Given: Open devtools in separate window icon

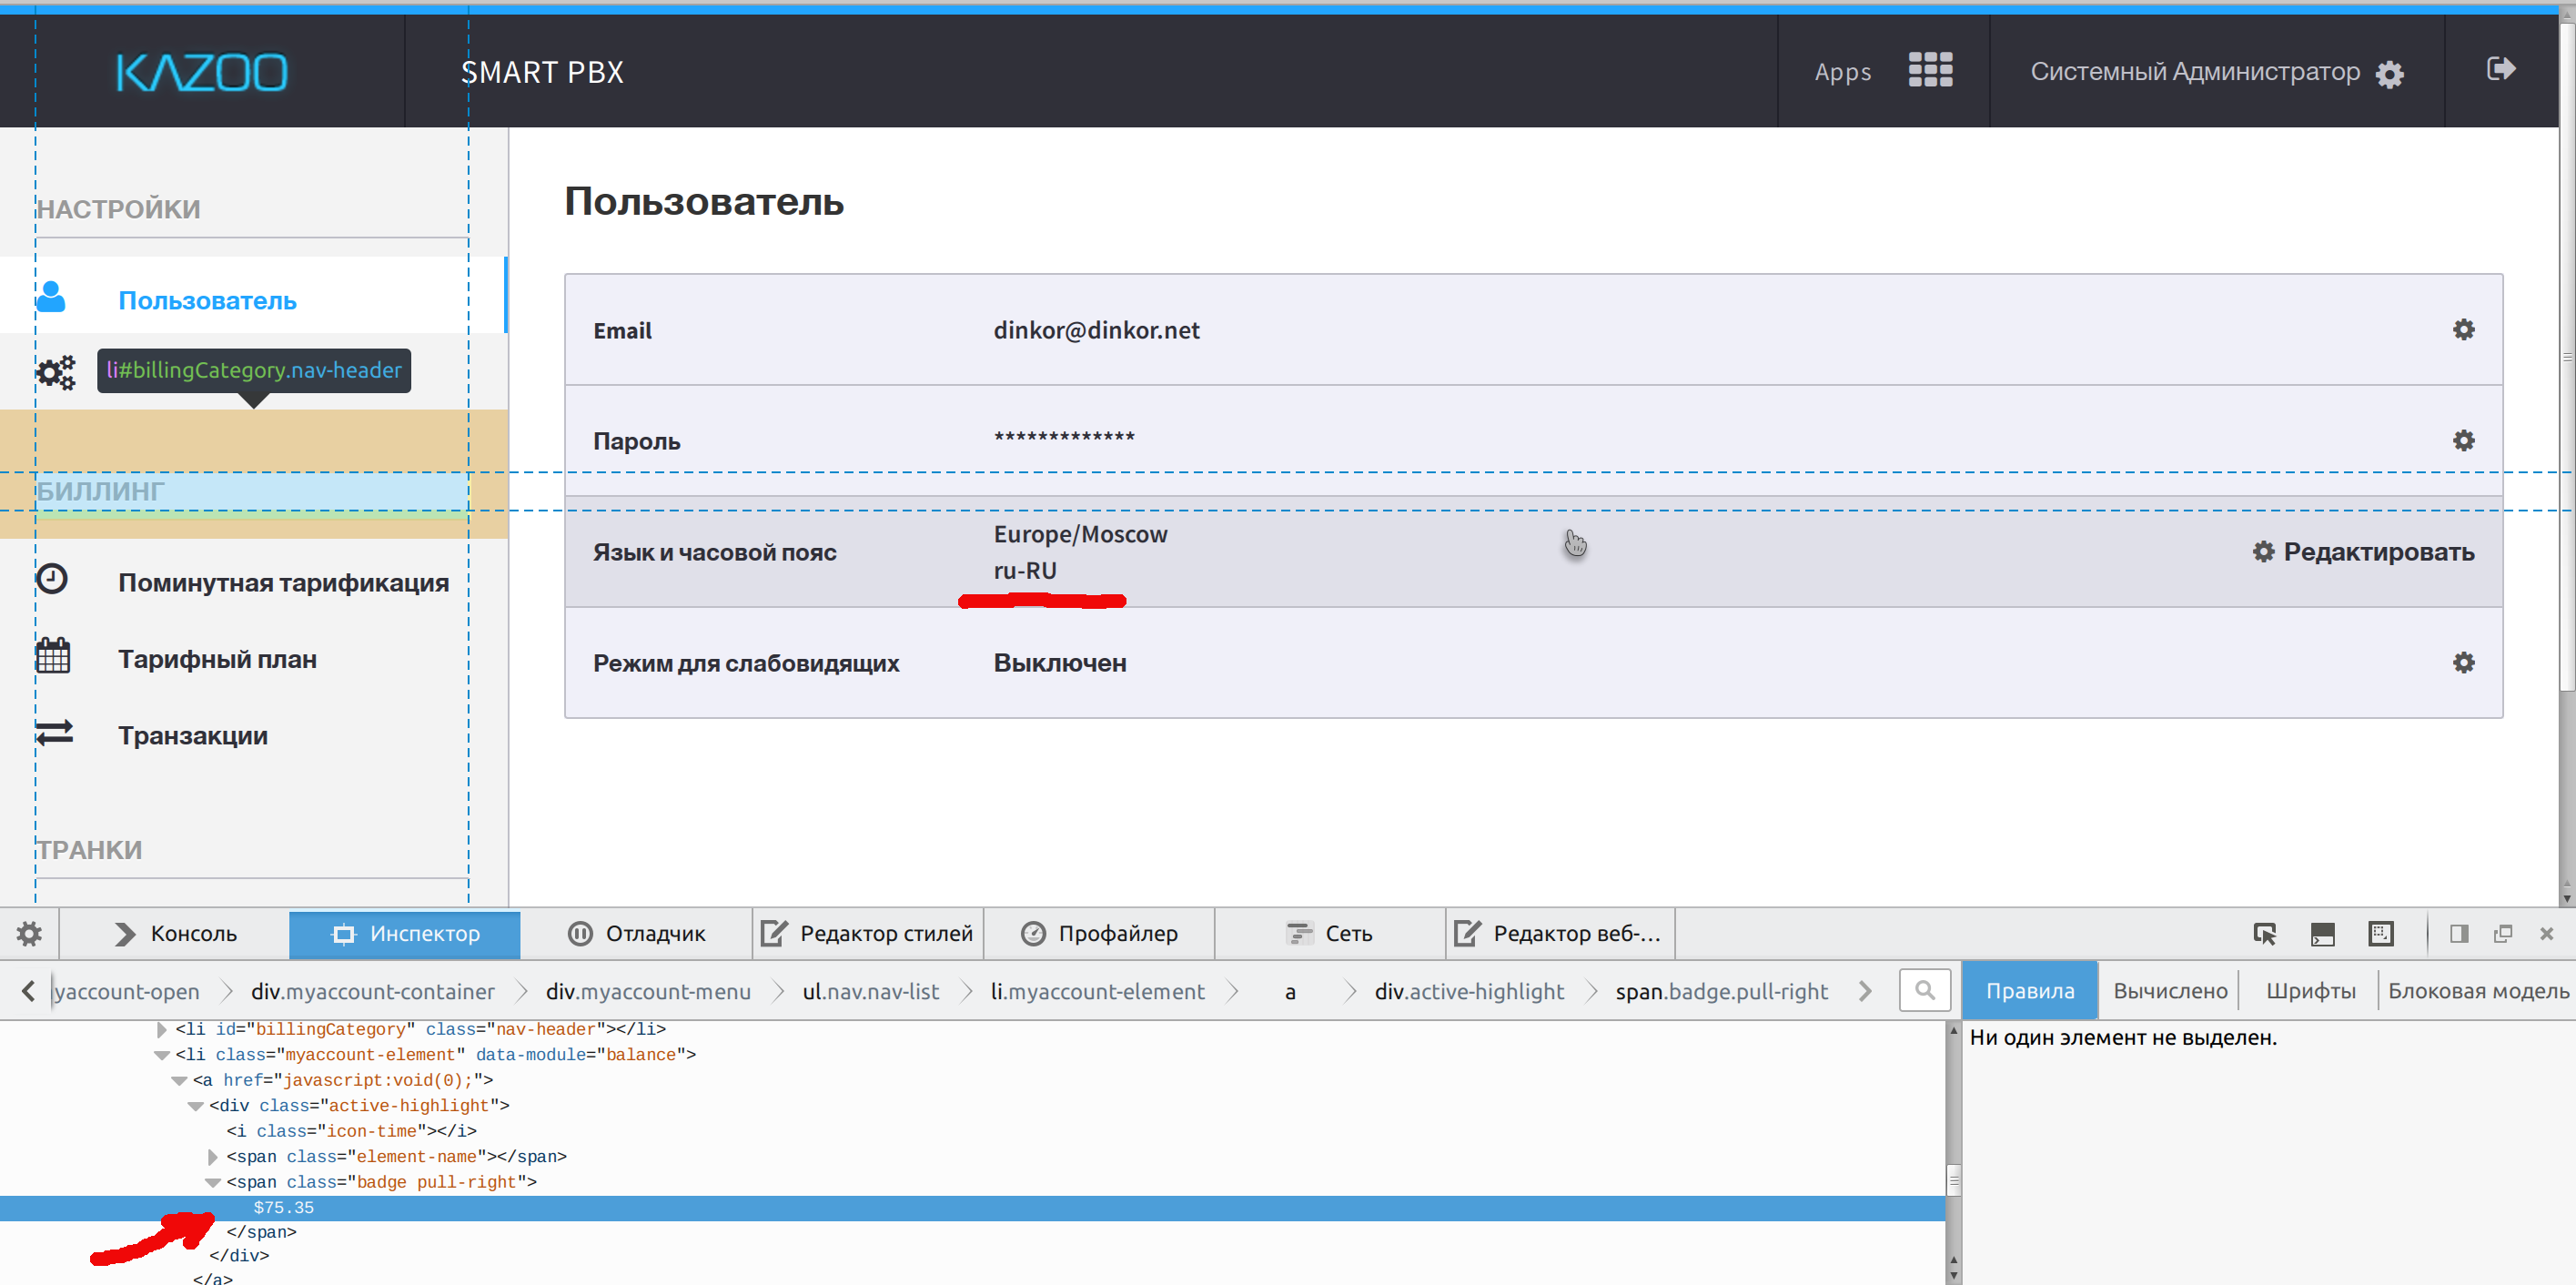Looking at the screenshot, I should (2503, 933).
